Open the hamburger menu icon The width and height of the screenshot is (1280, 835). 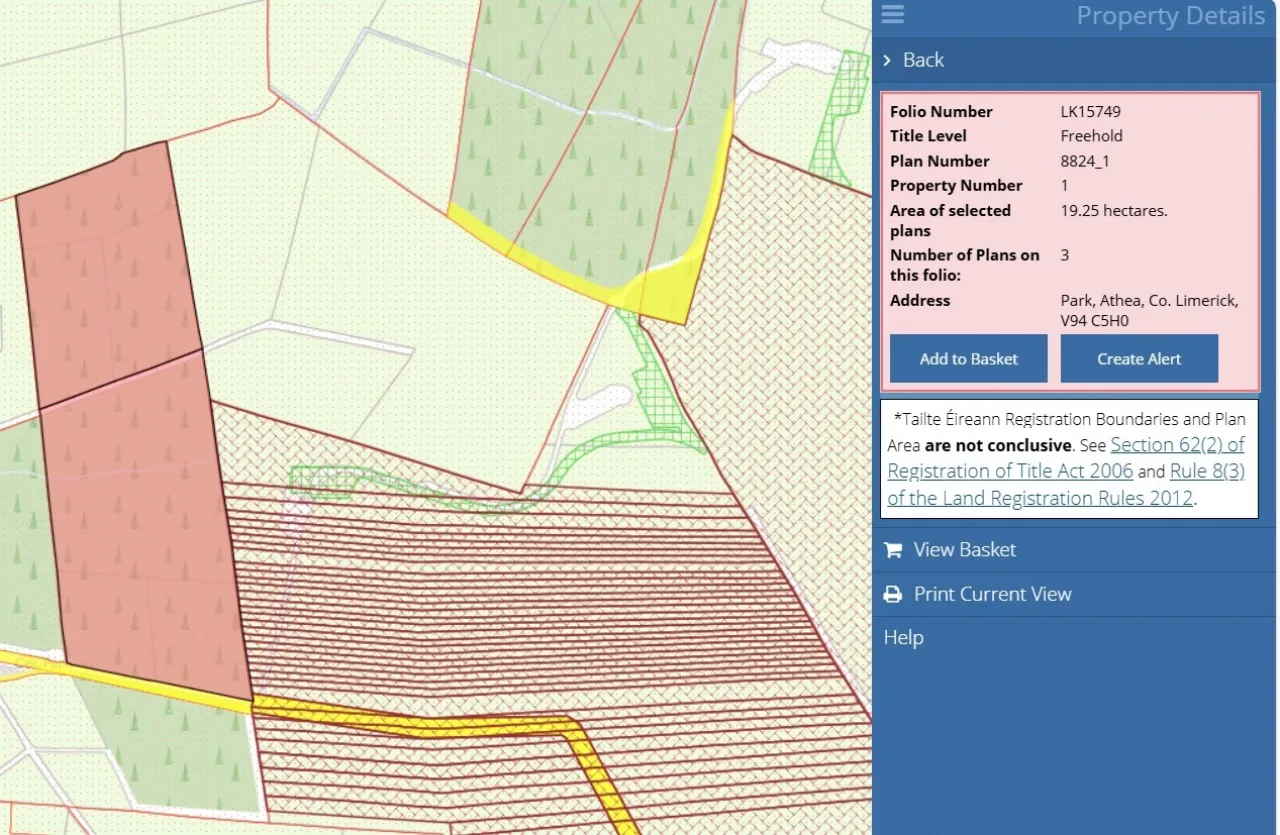[x=892, y=14]
